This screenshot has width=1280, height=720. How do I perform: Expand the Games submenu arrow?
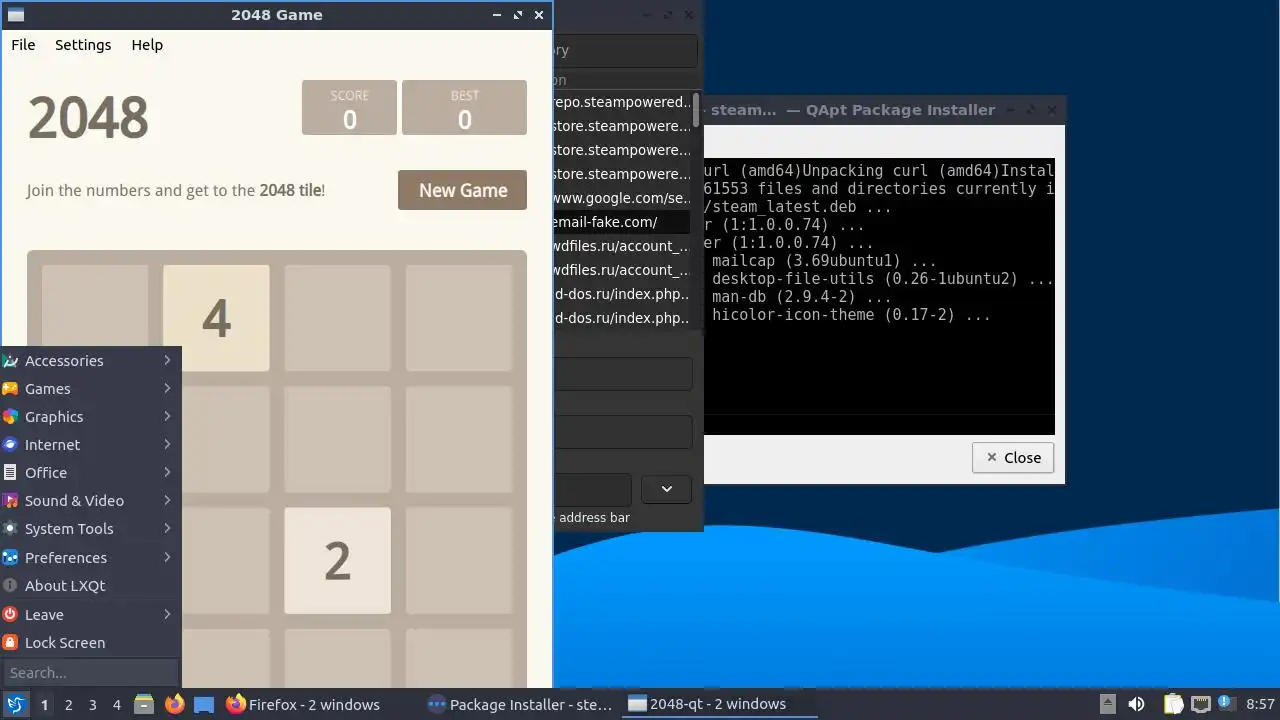pyautogui.click(x=167, y=388)
